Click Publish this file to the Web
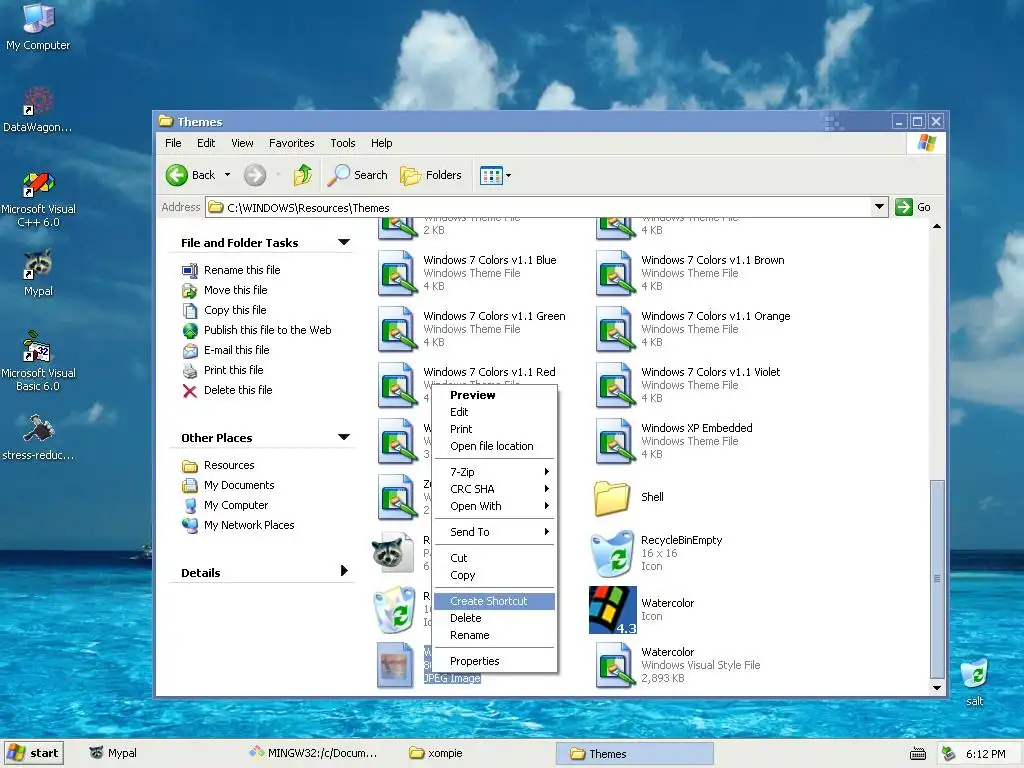Screen dimensions: 1024x768 click(268, 330)
